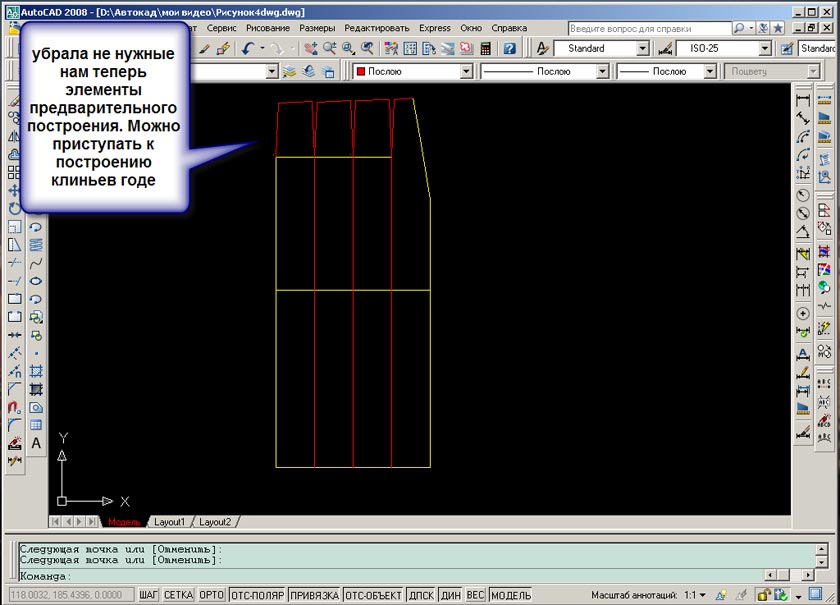Viewport: 840px width, 605px height.
Task: Open the Рисование menu
Action: [267, 28]
